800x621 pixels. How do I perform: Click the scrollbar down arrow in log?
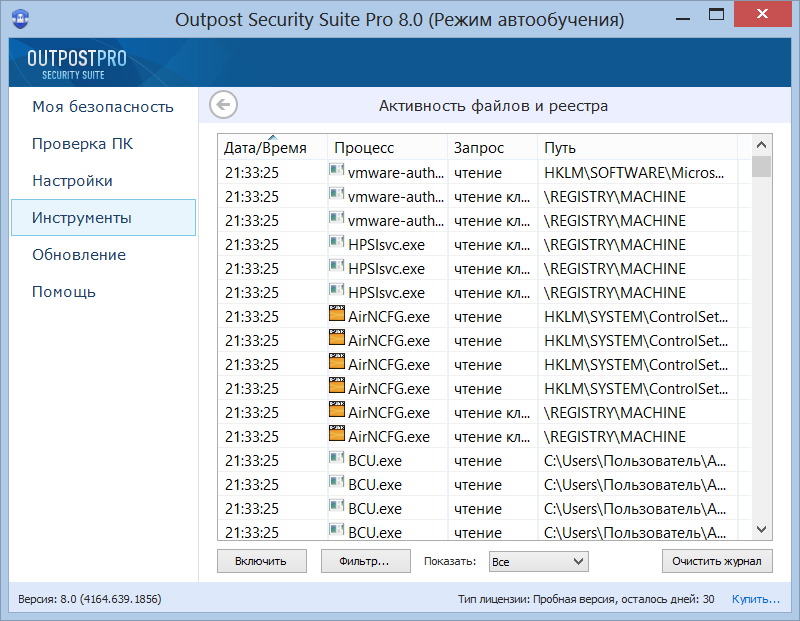point(762,529)
